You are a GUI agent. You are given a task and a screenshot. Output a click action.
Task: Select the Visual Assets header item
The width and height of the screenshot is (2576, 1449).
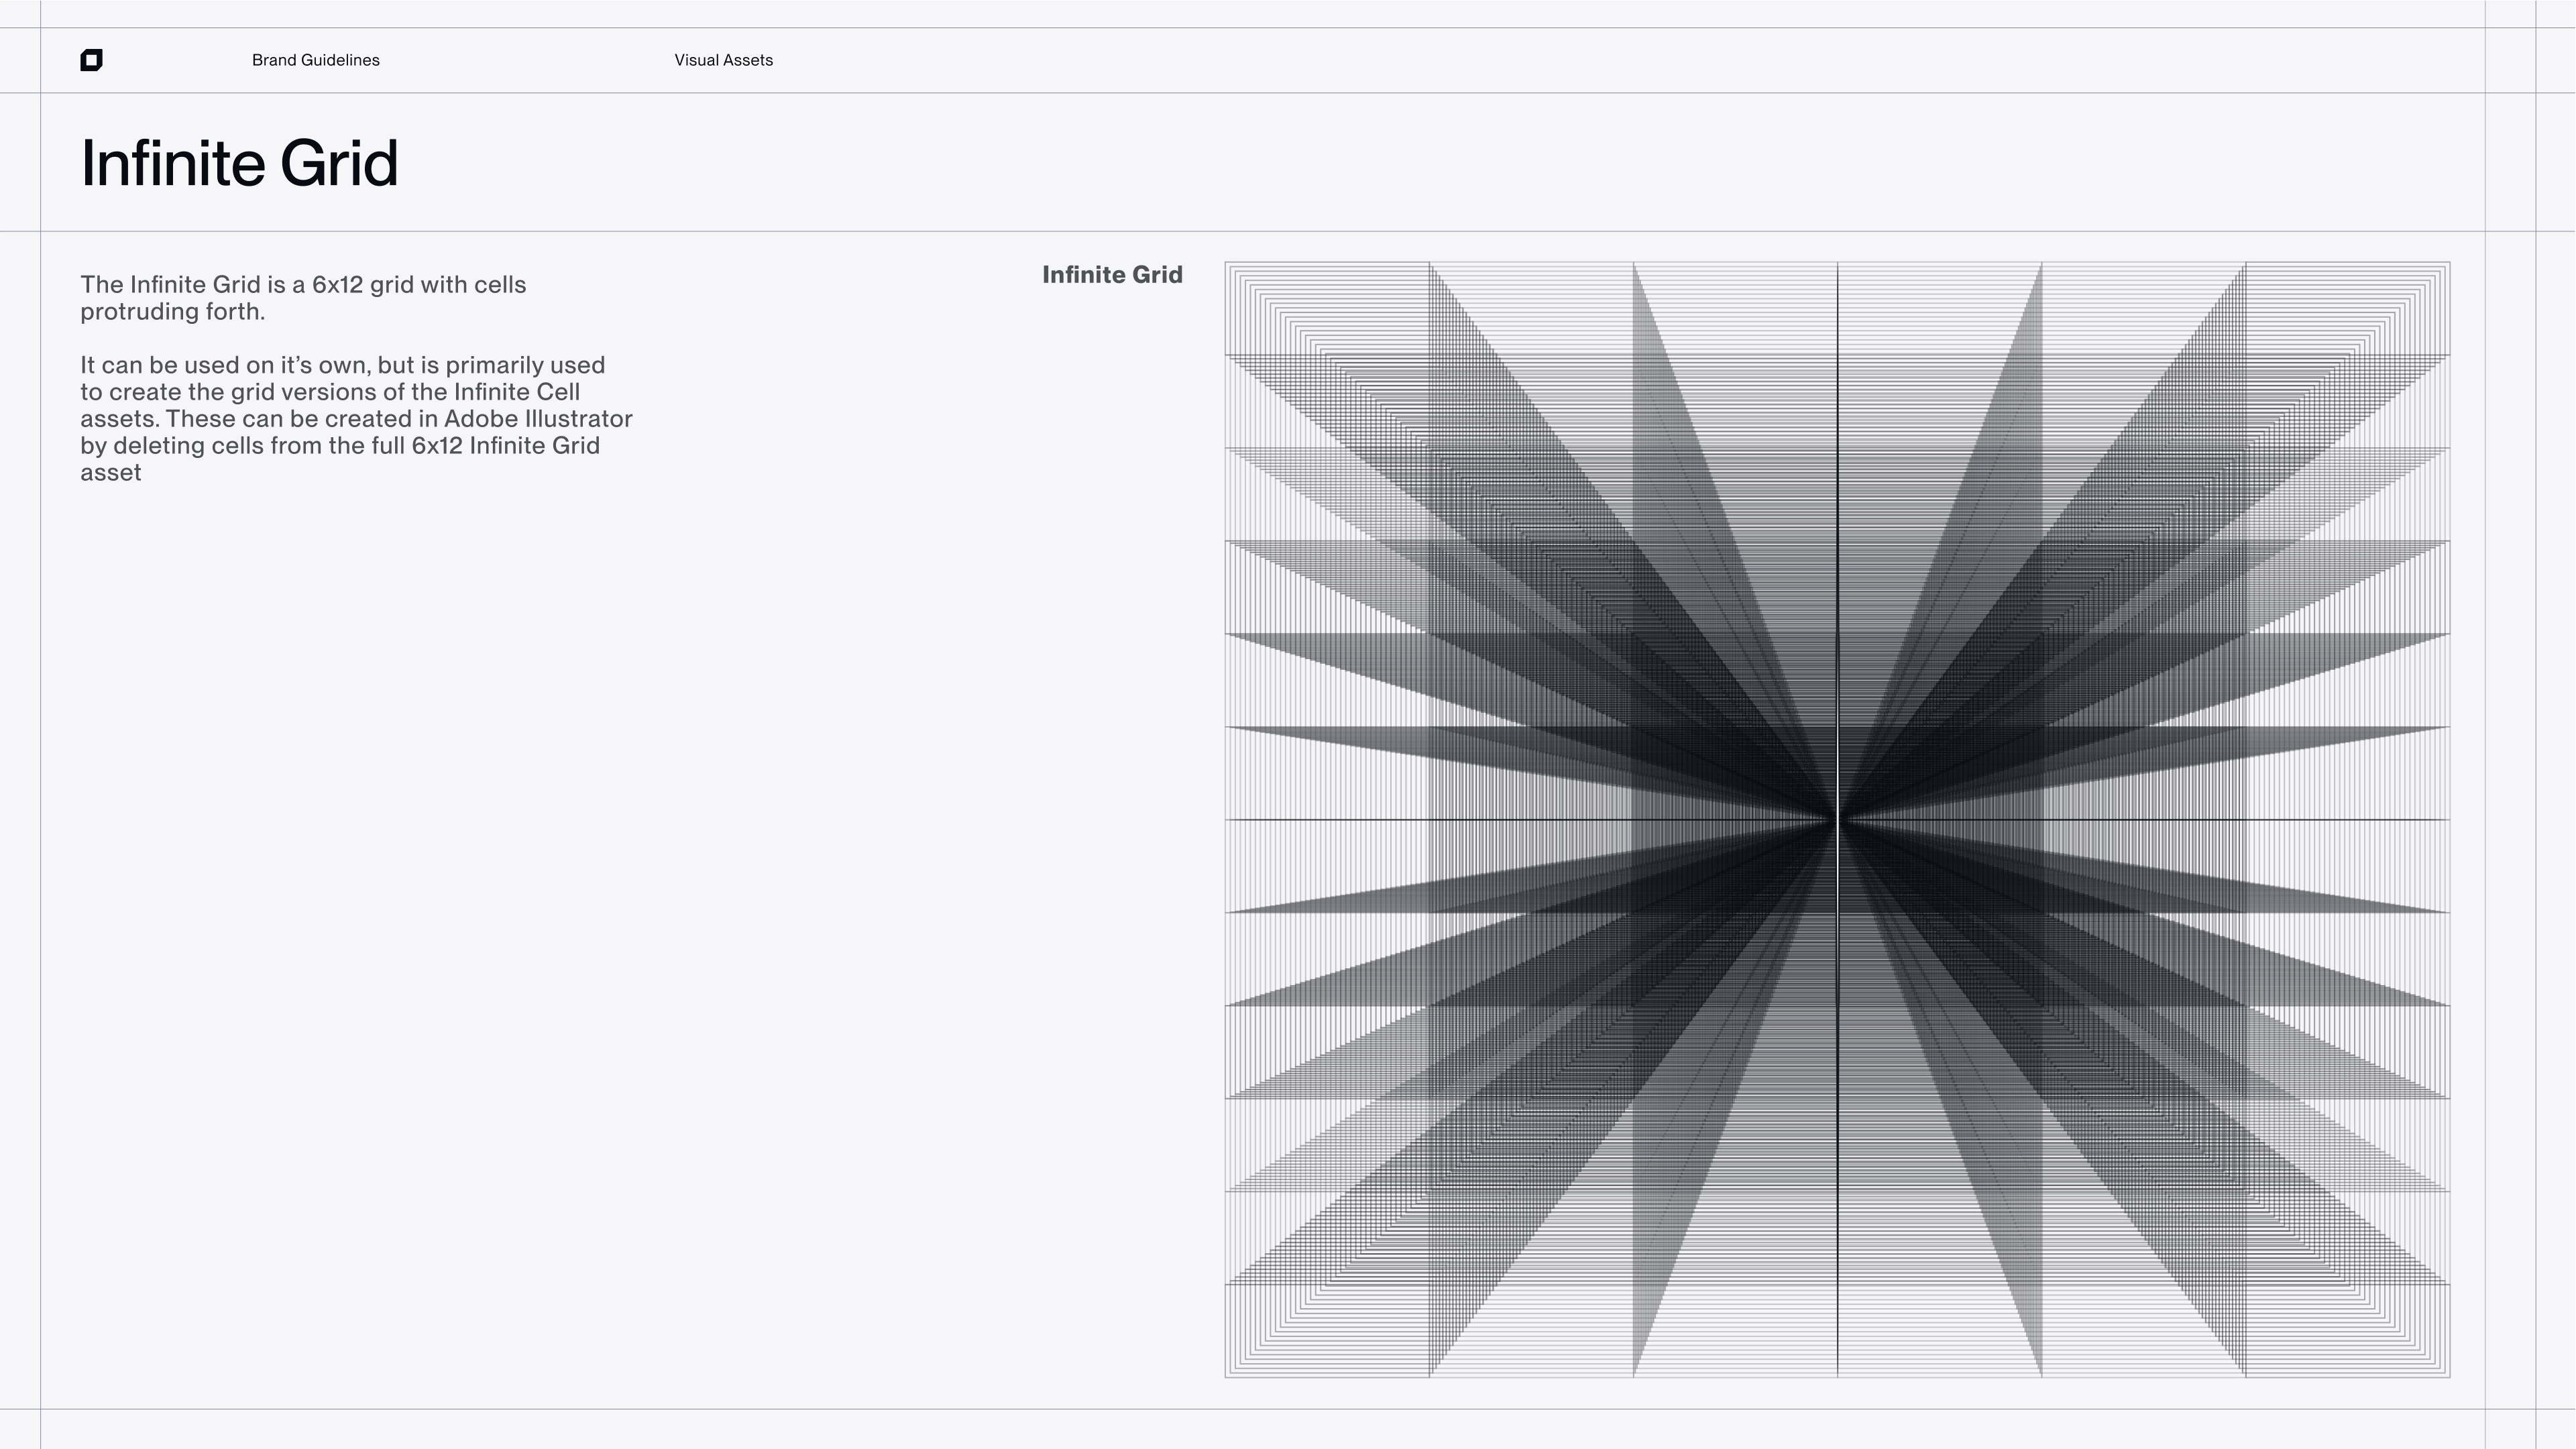(723, 60)
